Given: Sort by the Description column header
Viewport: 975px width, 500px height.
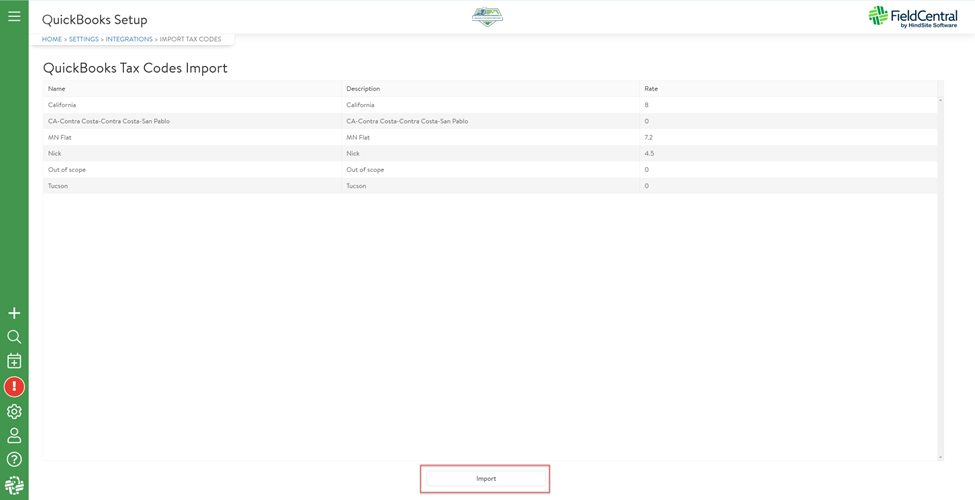Looking at the screenshot, I should pos(363,89).
